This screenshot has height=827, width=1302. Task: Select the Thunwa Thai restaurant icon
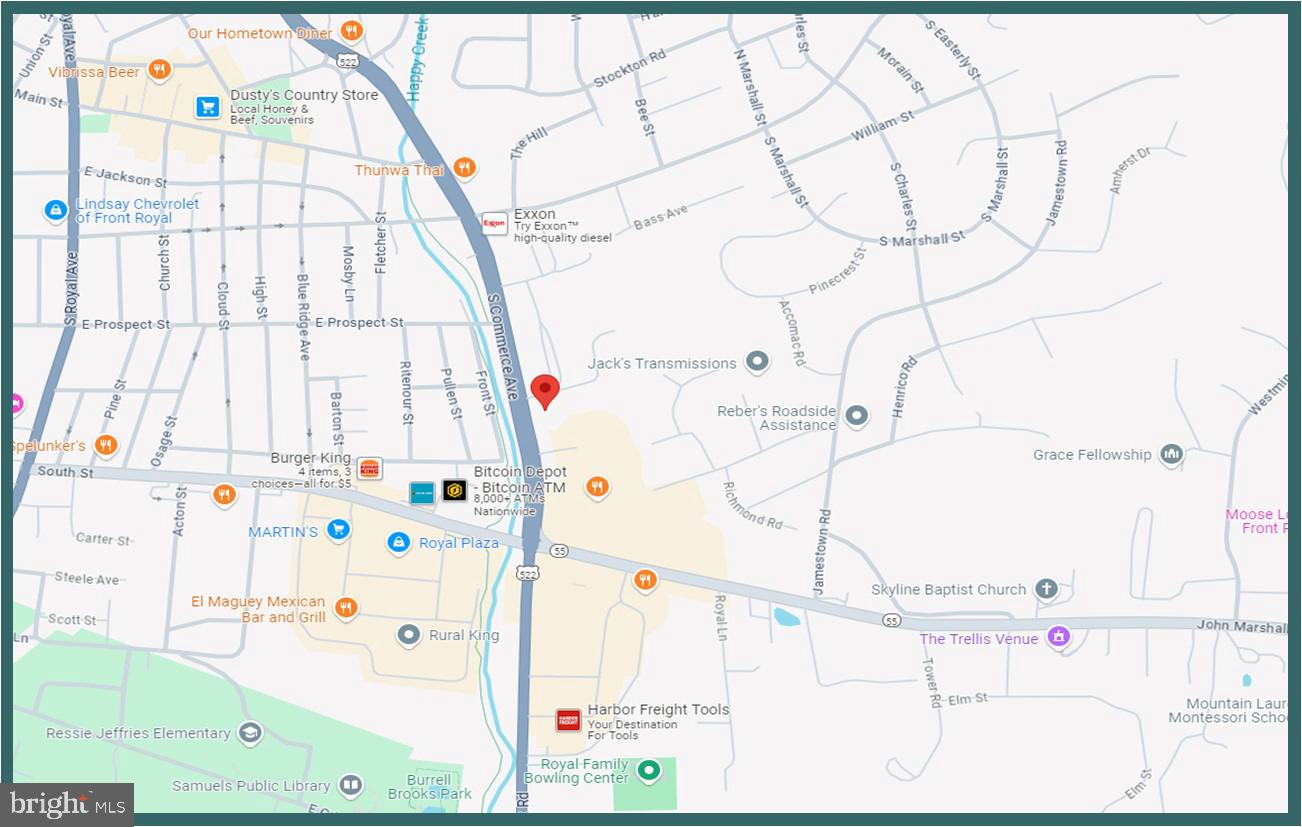pos(463,168)
